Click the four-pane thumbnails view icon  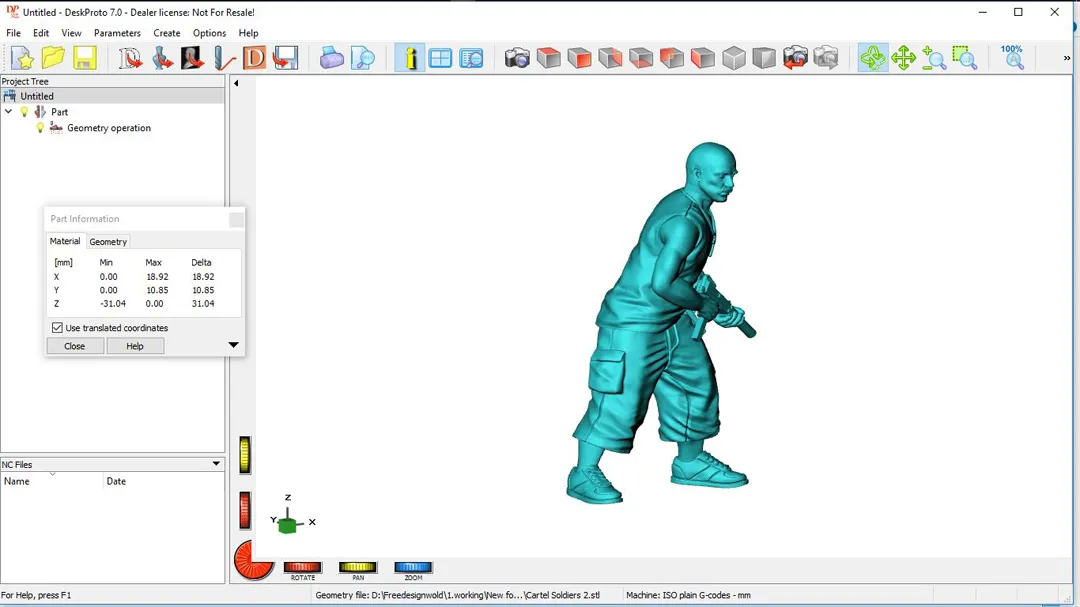click(x=440, y=58)
